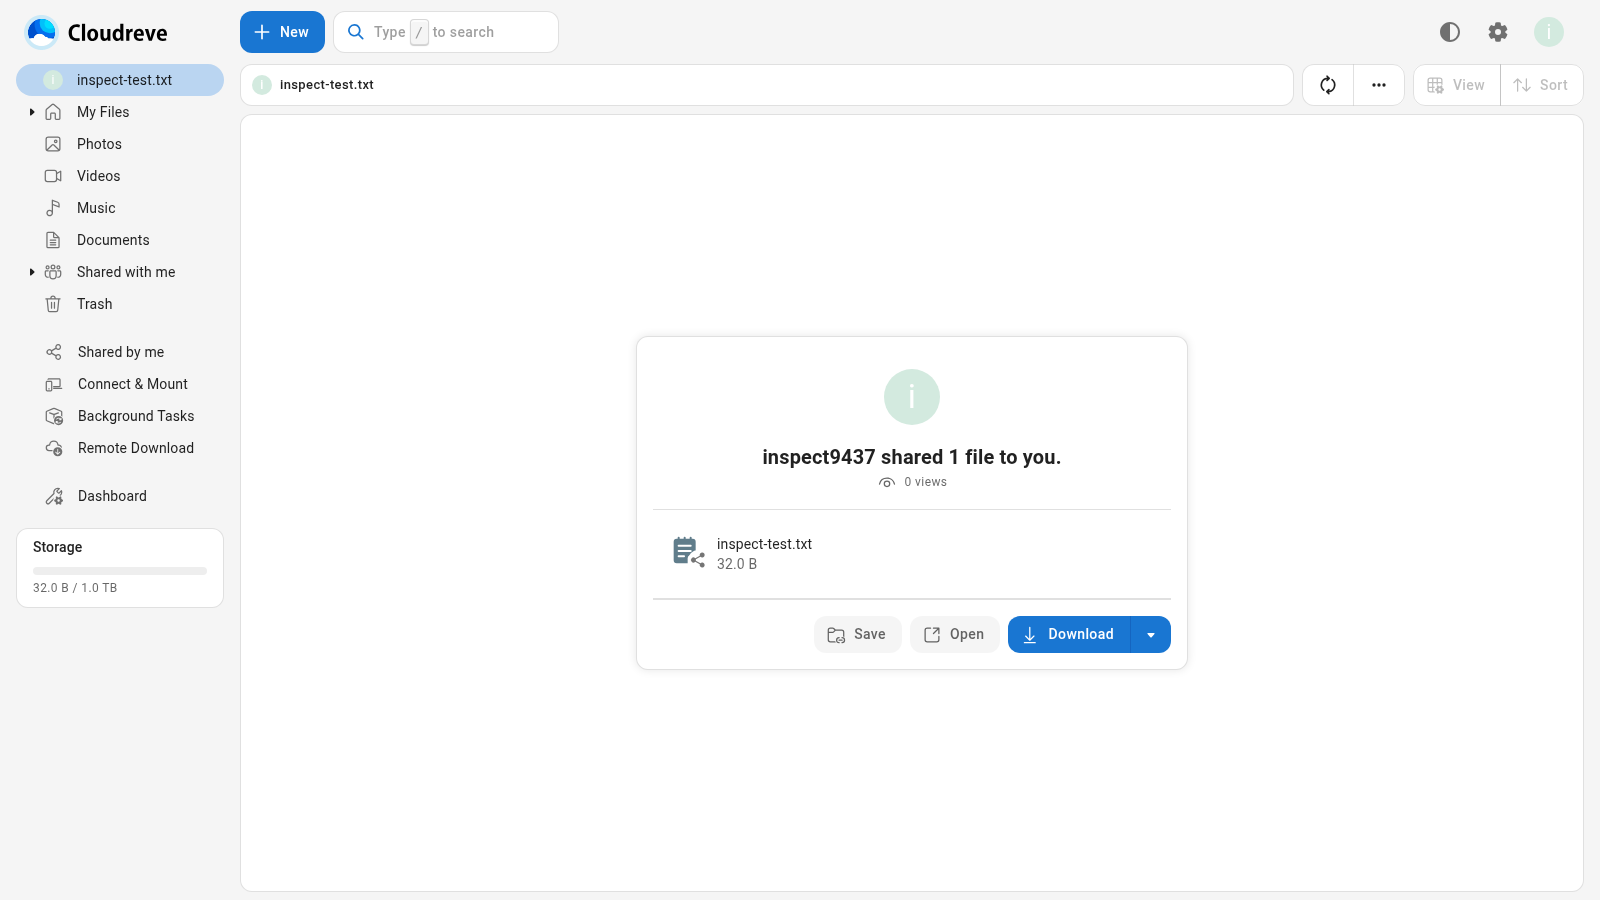Click the Cloudreve logo icon
1600x900 pixels.
tap(42, 32)
